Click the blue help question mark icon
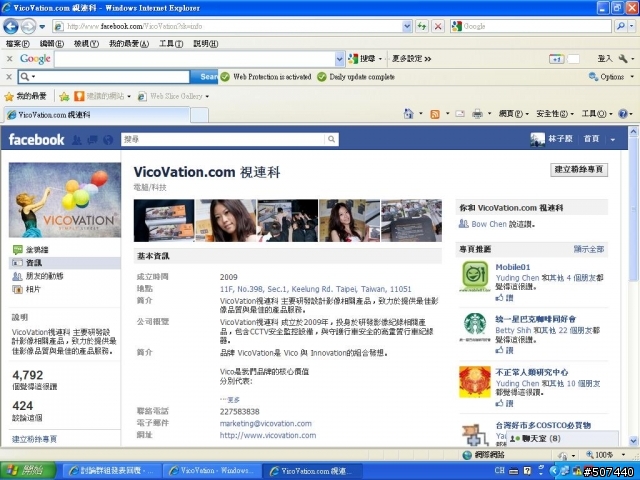The image size is (640, 480). (623, 114)
